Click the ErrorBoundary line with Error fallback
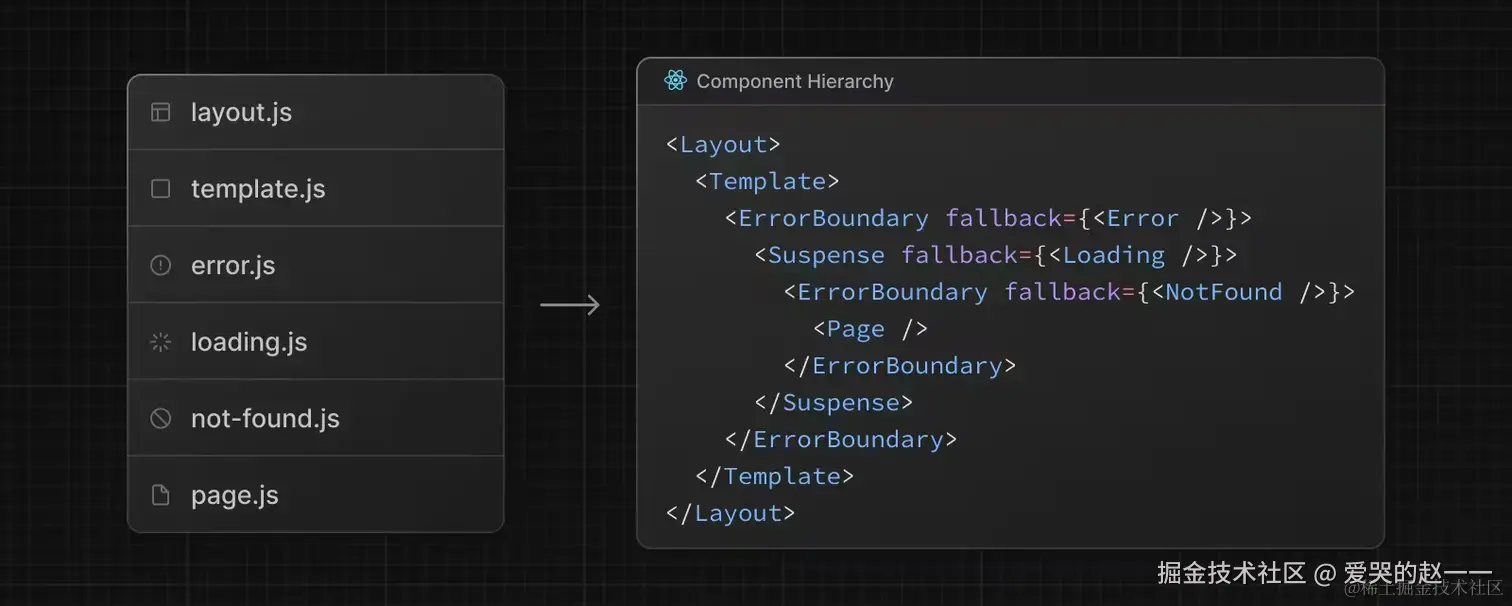 pyautogui.click(x=988, y=218)
